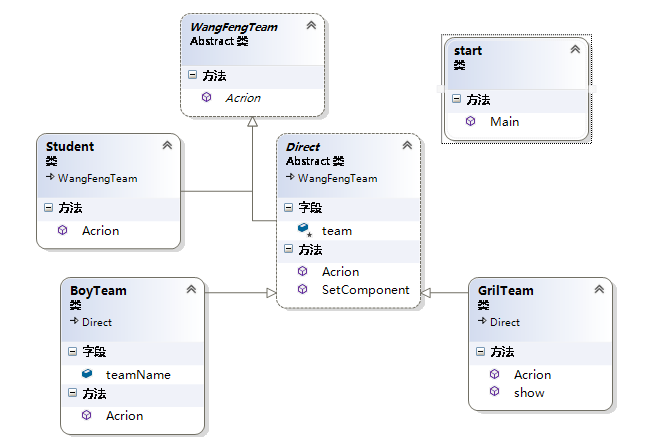Select the GrilTeam class title
Viewport: 656px width, 437px height.
(505, 290)
